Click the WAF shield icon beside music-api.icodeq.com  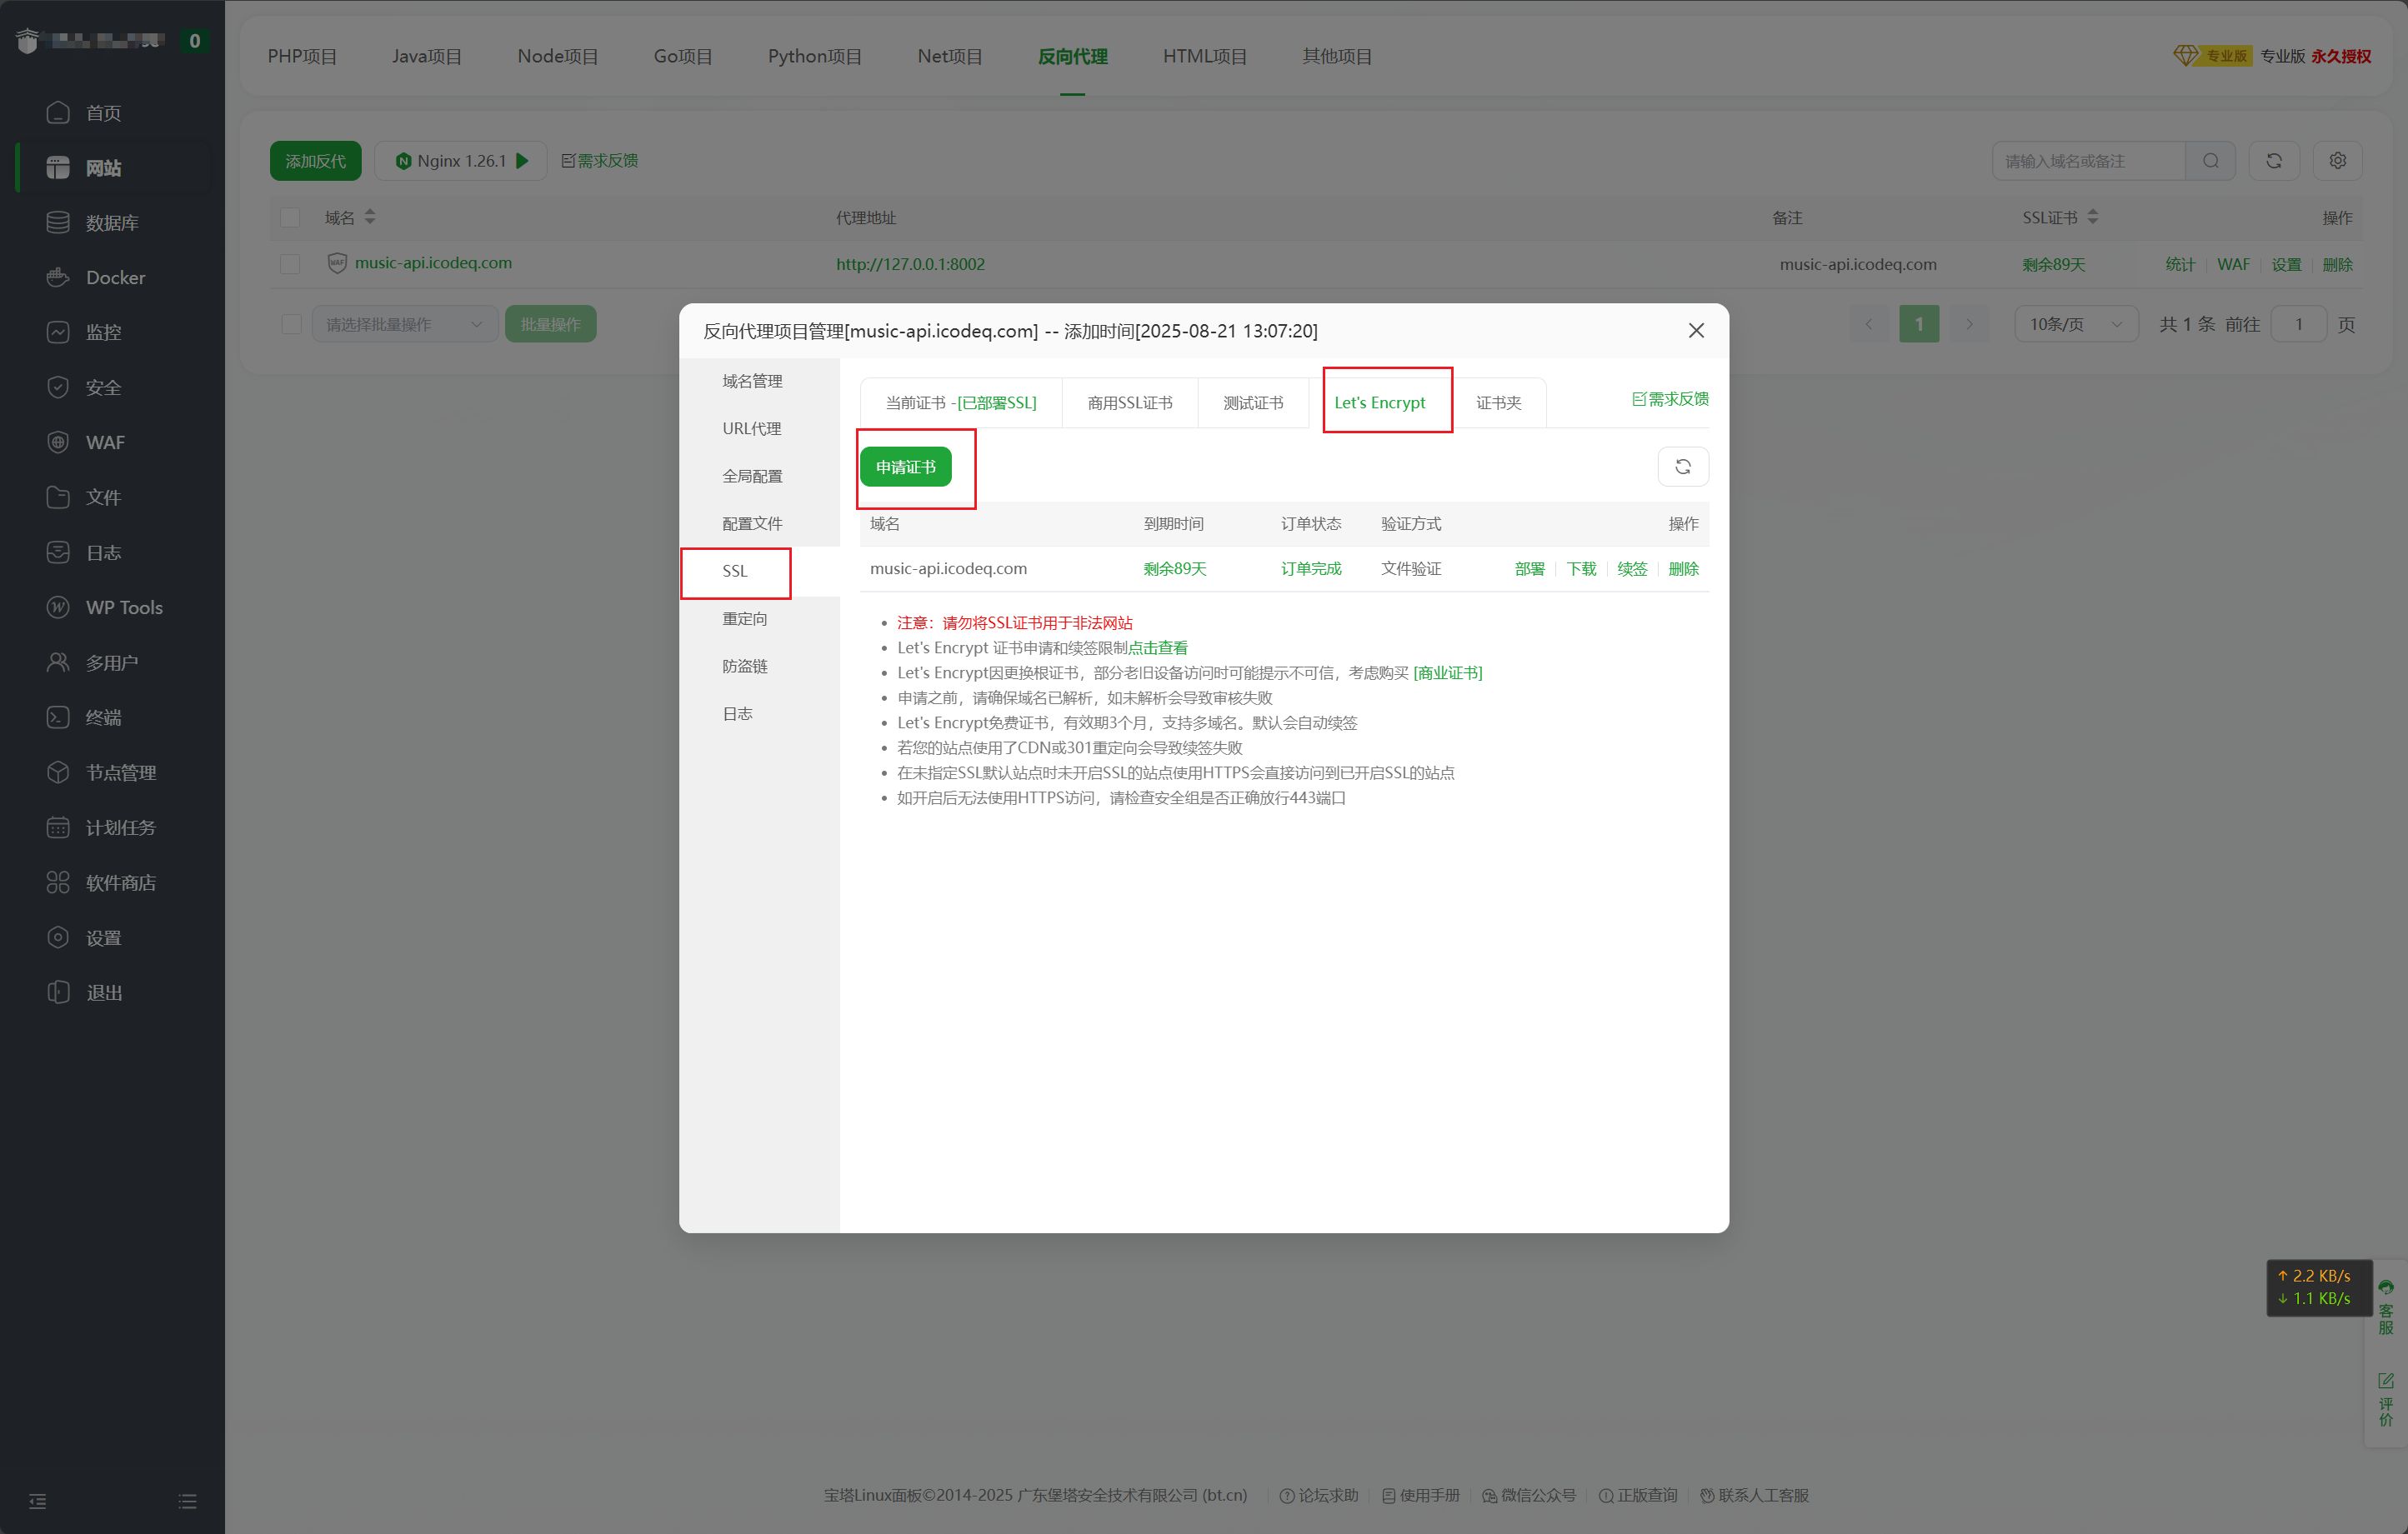(x=337, y=263)
